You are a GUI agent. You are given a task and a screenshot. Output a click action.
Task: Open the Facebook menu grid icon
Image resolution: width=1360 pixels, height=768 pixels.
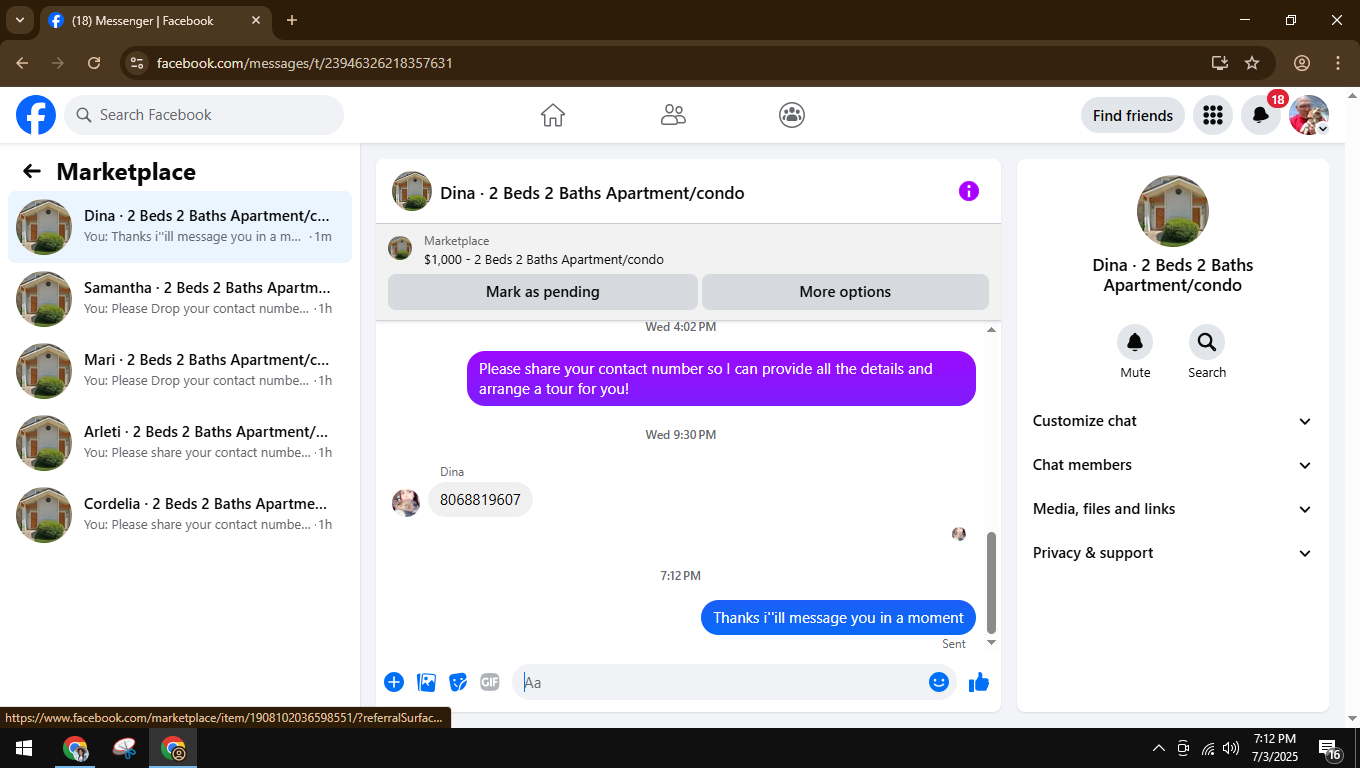click(x=1213, y=115)
